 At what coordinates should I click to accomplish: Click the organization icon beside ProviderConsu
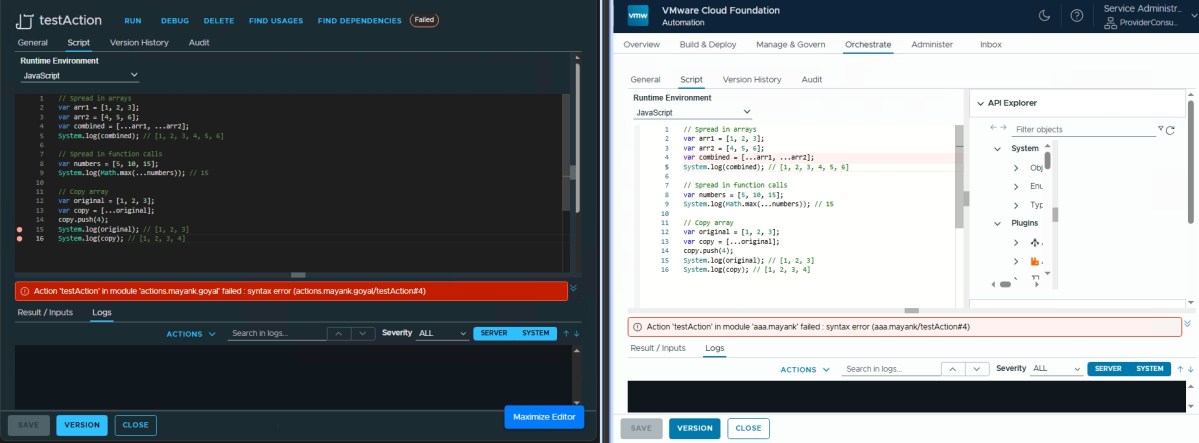(1111, 24)
